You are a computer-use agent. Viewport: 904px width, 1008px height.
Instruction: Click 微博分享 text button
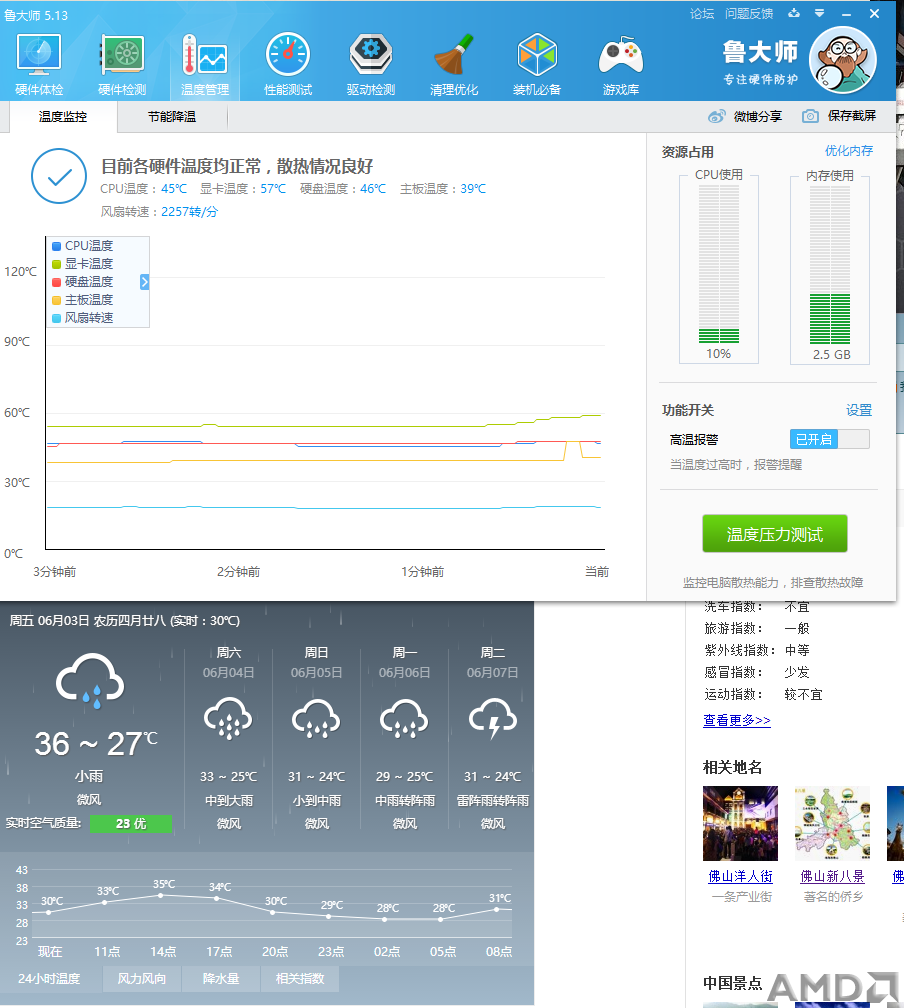(x=758, y=116)
